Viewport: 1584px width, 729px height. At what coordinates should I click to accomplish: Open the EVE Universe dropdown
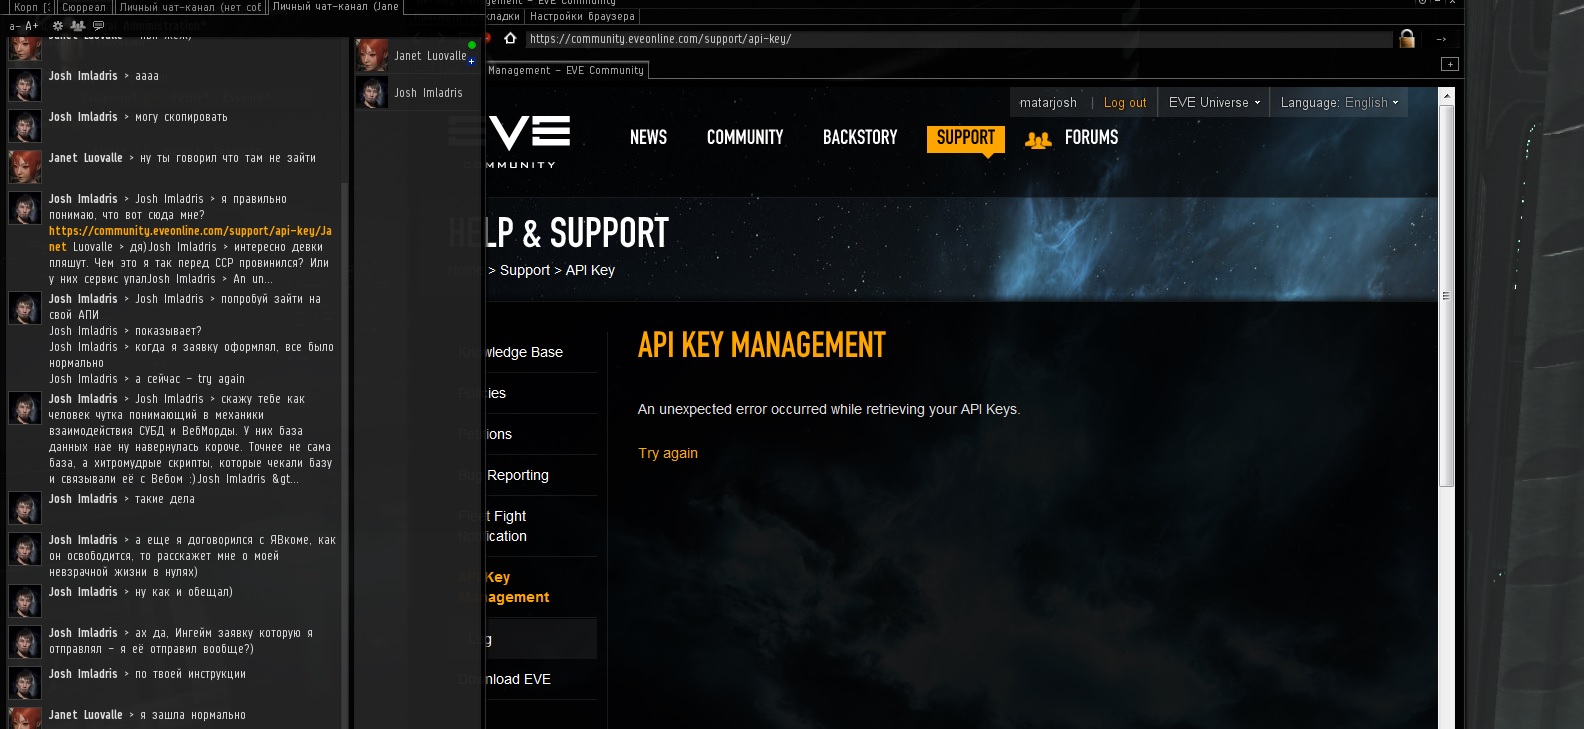(1214, 102)
